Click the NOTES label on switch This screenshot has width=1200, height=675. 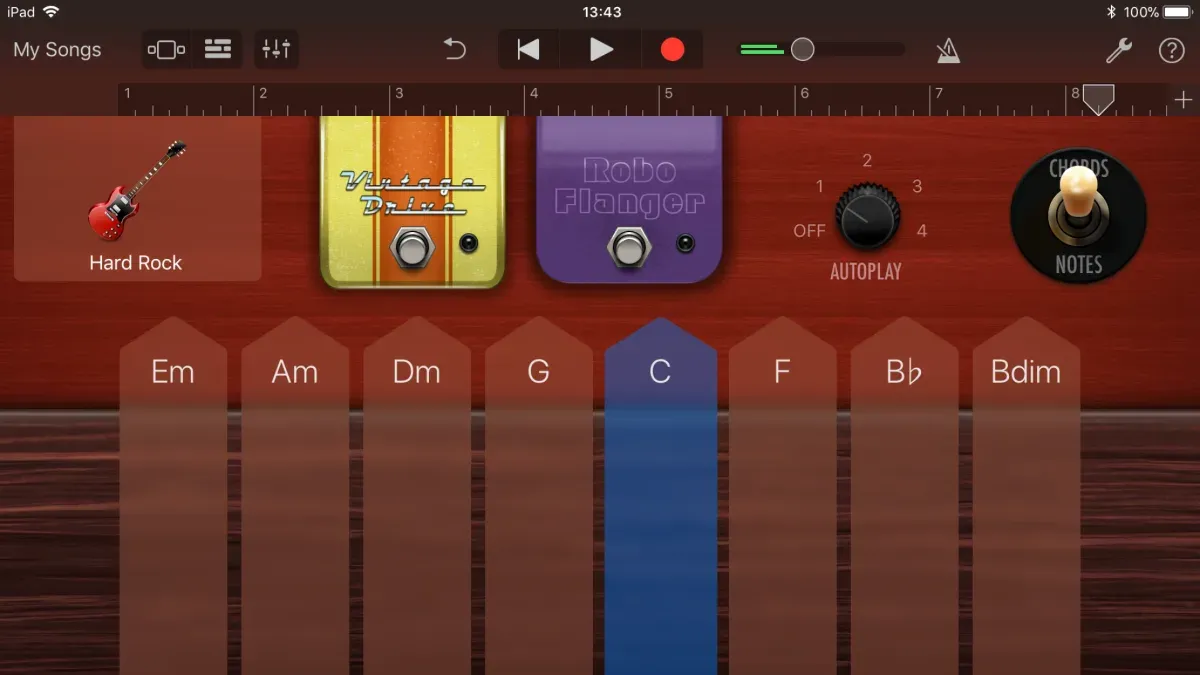point(1078,265)
